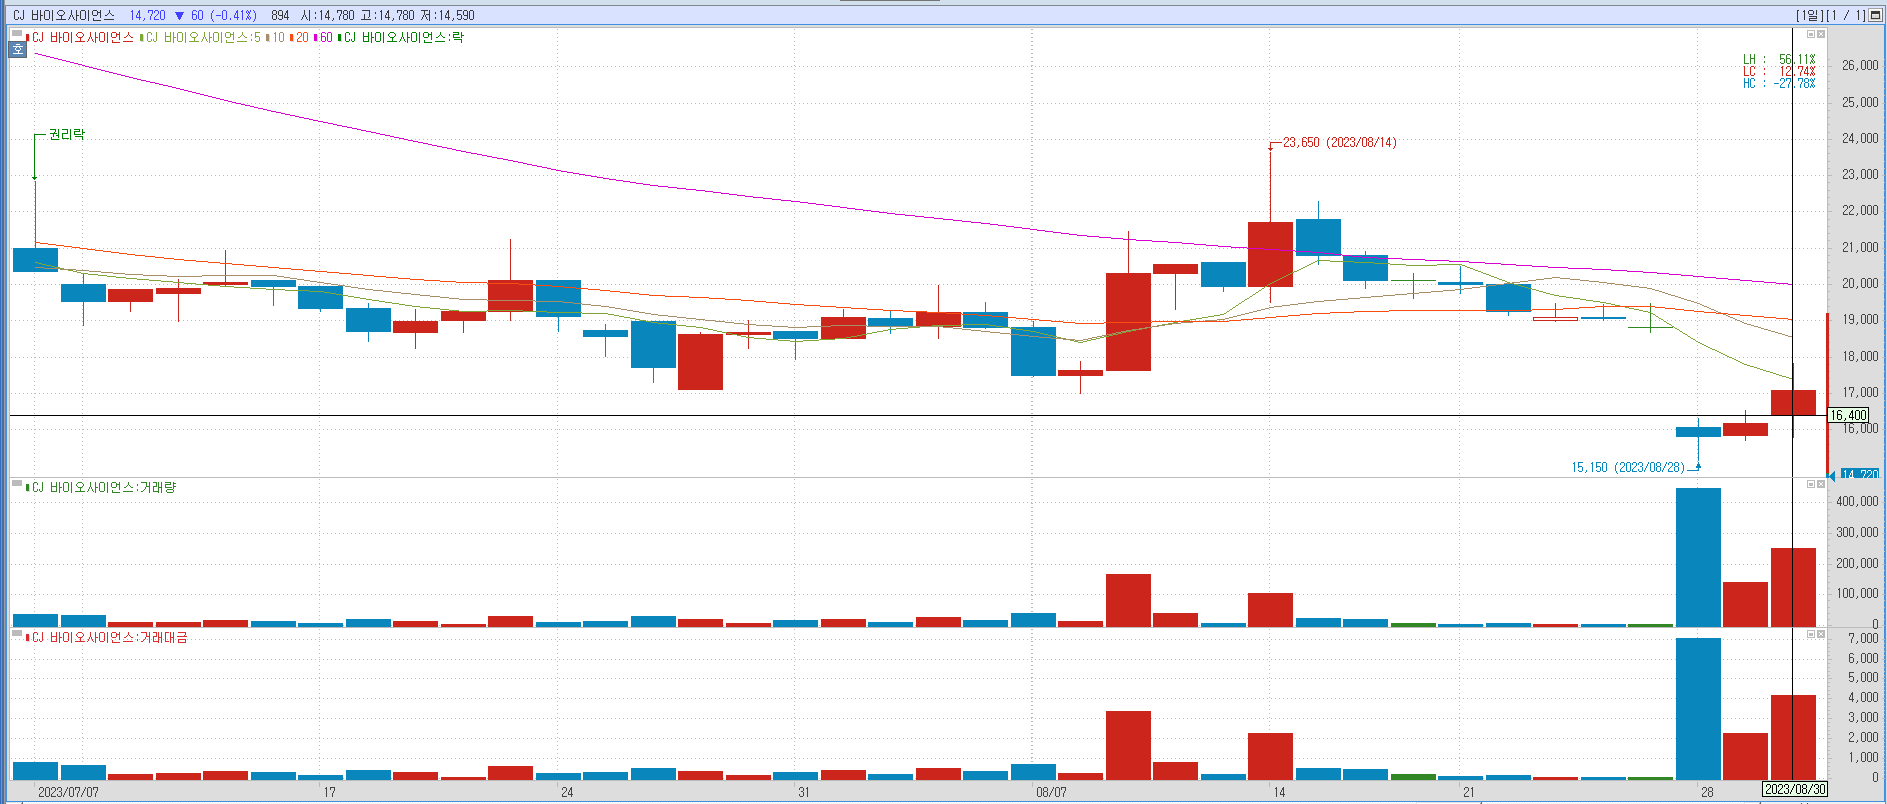Image resolution: width=1887 pixels, height=804 pixels.
Task: Click the 거래대금 panel's maximize icon
Action: click(x=1810, y=634)
